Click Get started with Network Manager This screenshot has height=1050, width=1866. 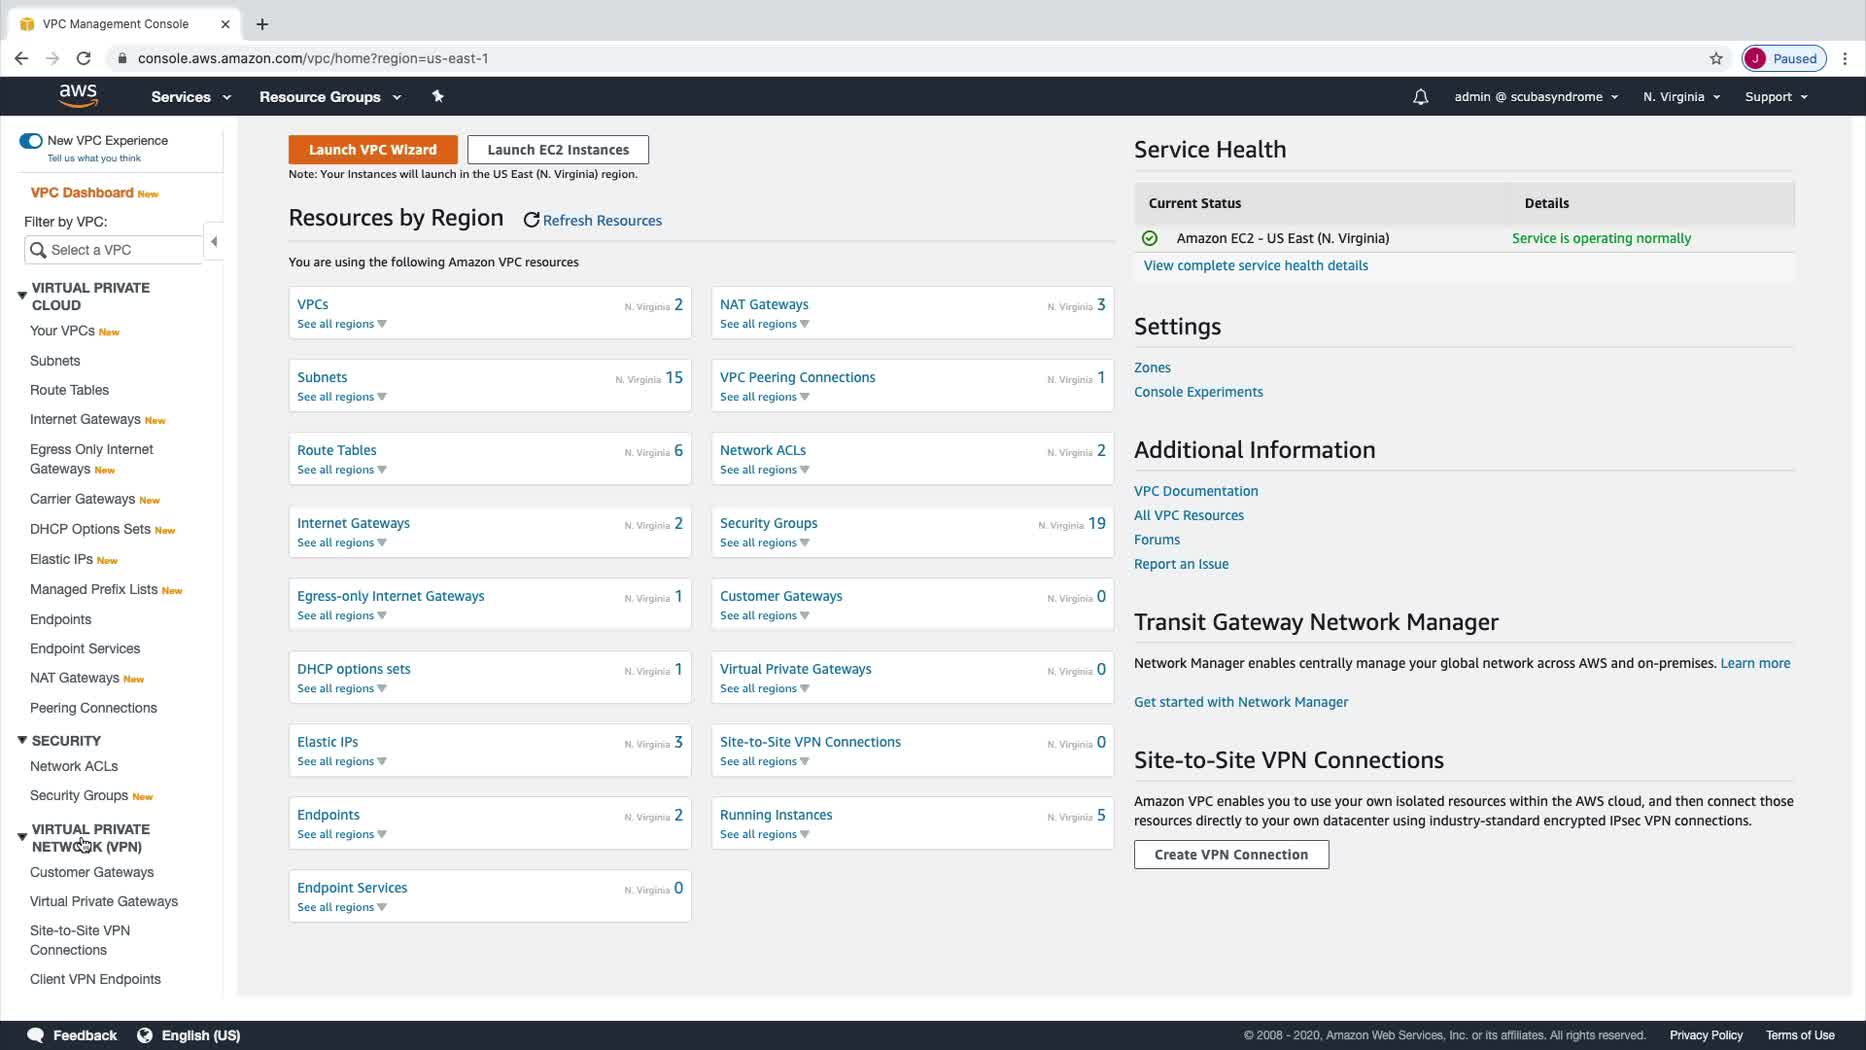[x=1240, y=702]
